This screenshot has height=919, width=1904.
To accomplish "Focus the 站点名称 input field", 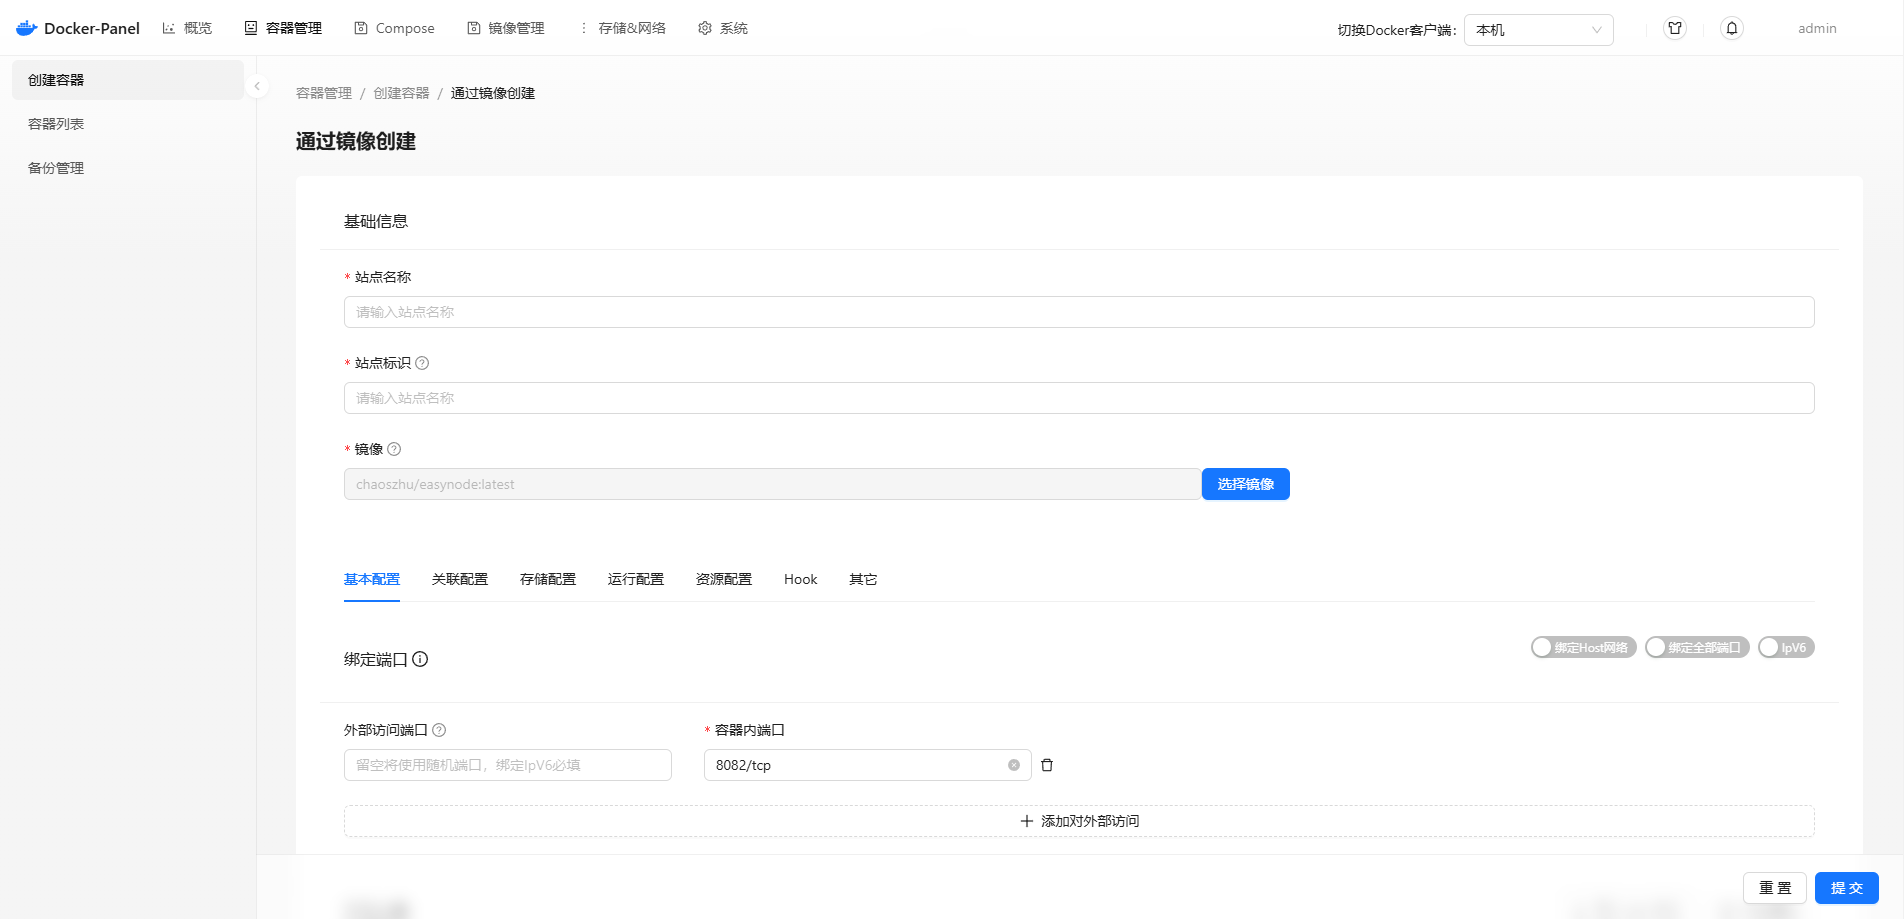I will 1078,312.
